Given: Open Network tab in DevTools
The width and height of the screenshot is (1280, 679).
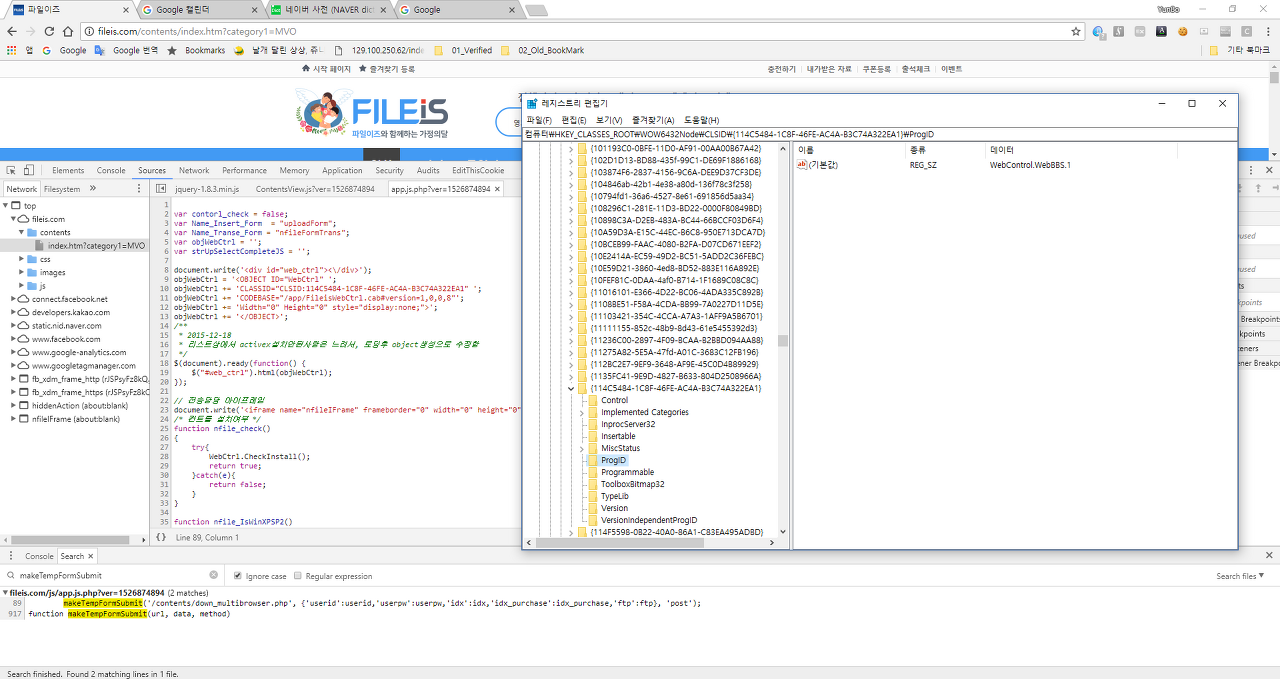Looking at the screenshot, I should click(194, 171).
